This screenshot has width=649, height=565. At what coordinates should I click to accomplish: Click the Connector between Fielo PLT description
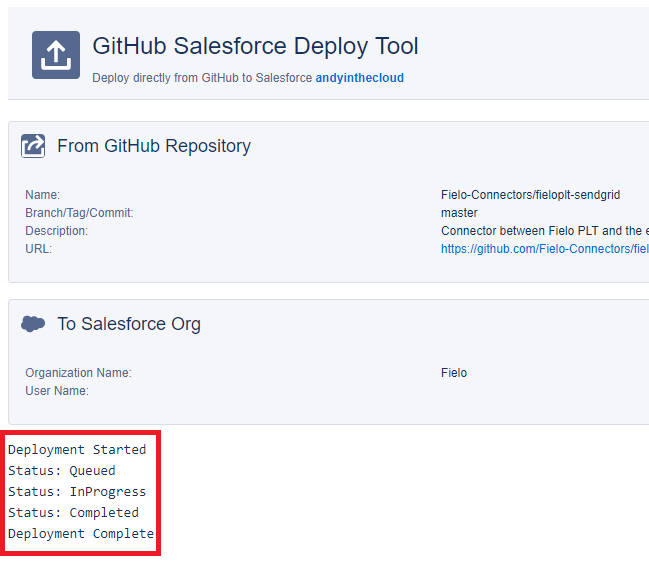[545, 231]
